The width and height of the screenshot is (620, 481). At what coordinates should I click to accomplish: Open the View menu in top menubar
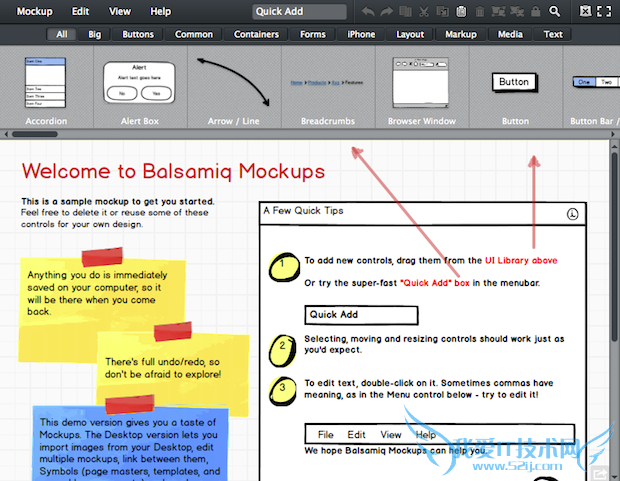(120, 11)
